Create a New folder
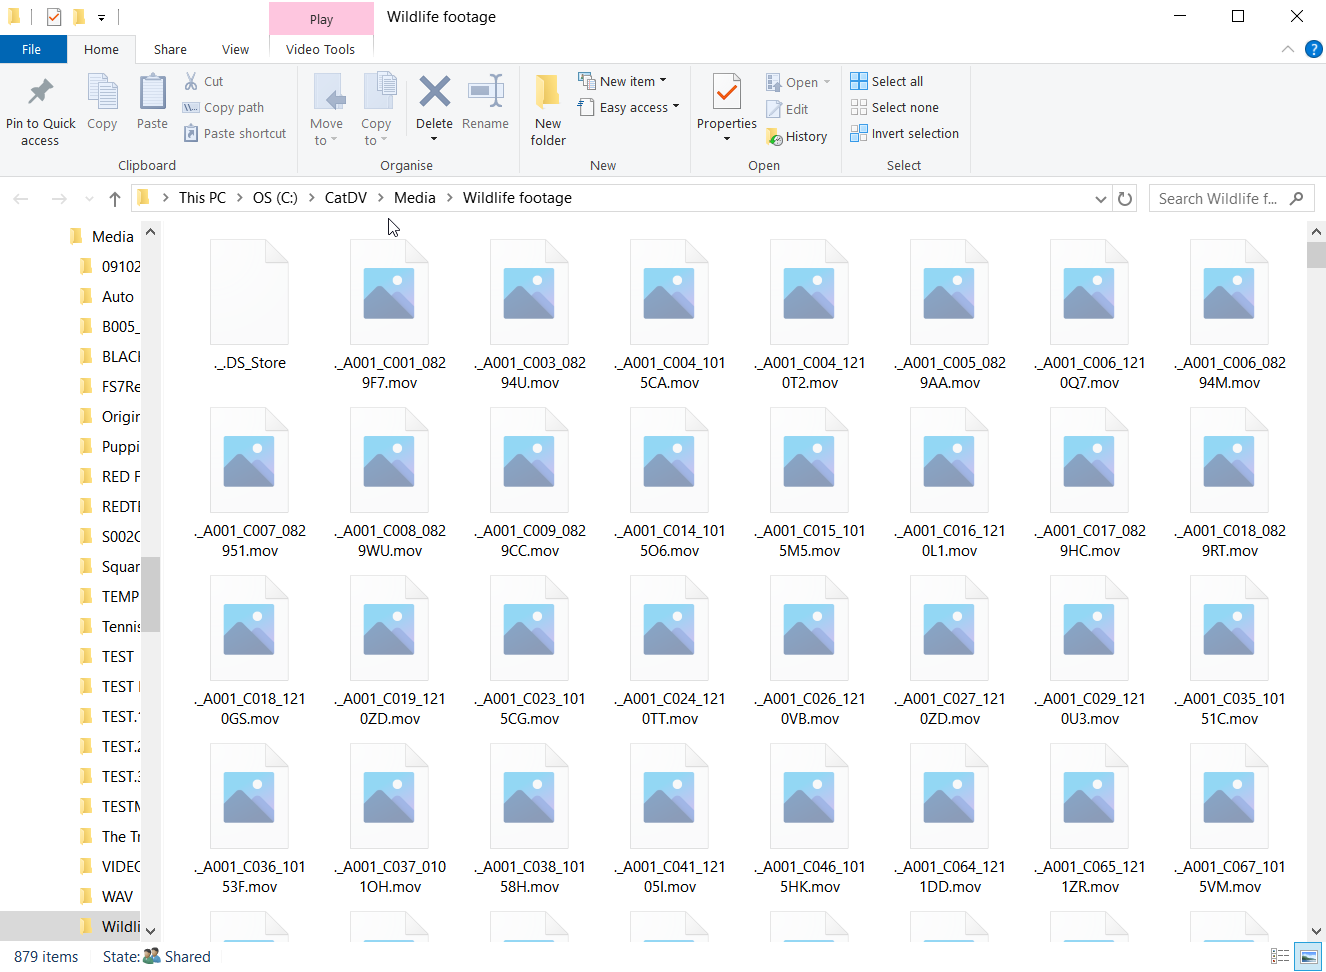This screenshot has height=972, width=1326. click(548, 110)
